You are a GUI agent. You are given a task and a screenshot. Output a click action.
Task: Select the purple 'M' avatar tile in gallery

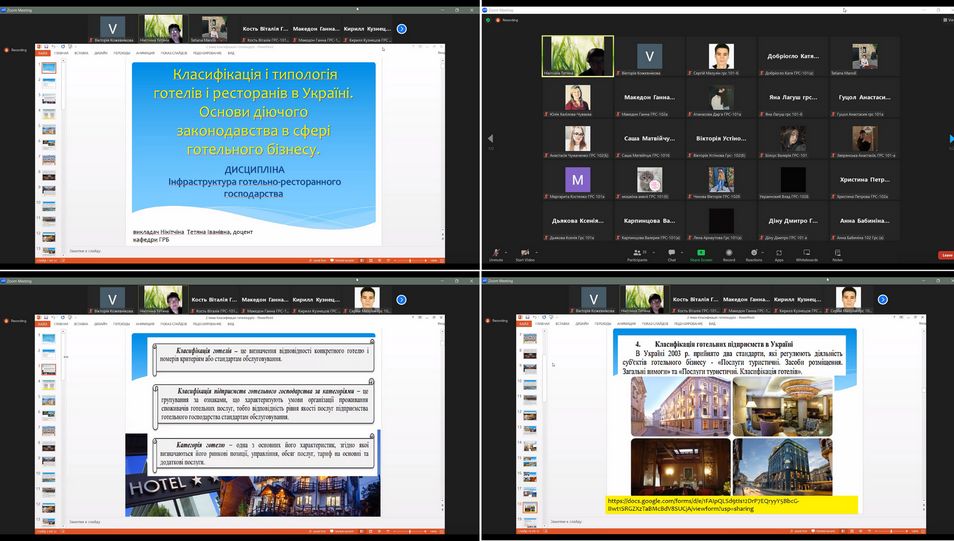(577, 180)
